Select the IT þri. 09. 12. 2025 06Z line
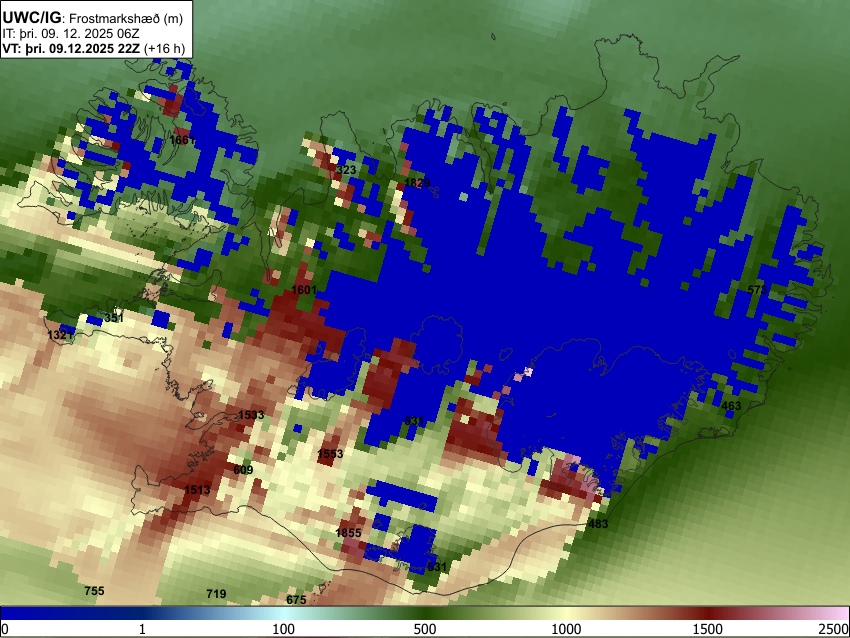This screenshot has height=638, width=850. 70,34
